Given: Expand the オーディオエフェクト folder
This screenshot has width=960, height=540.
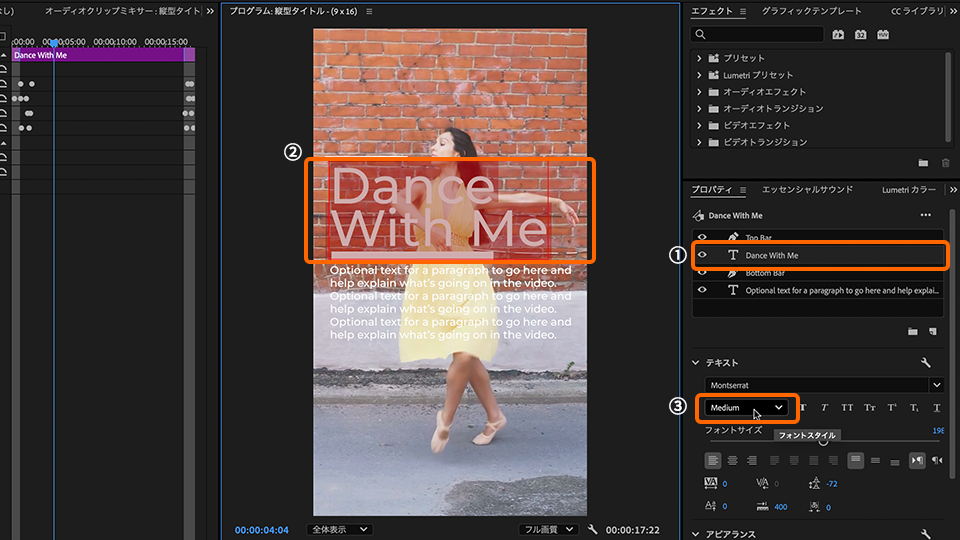Looking at the screenshot, I should coord(699,92).
